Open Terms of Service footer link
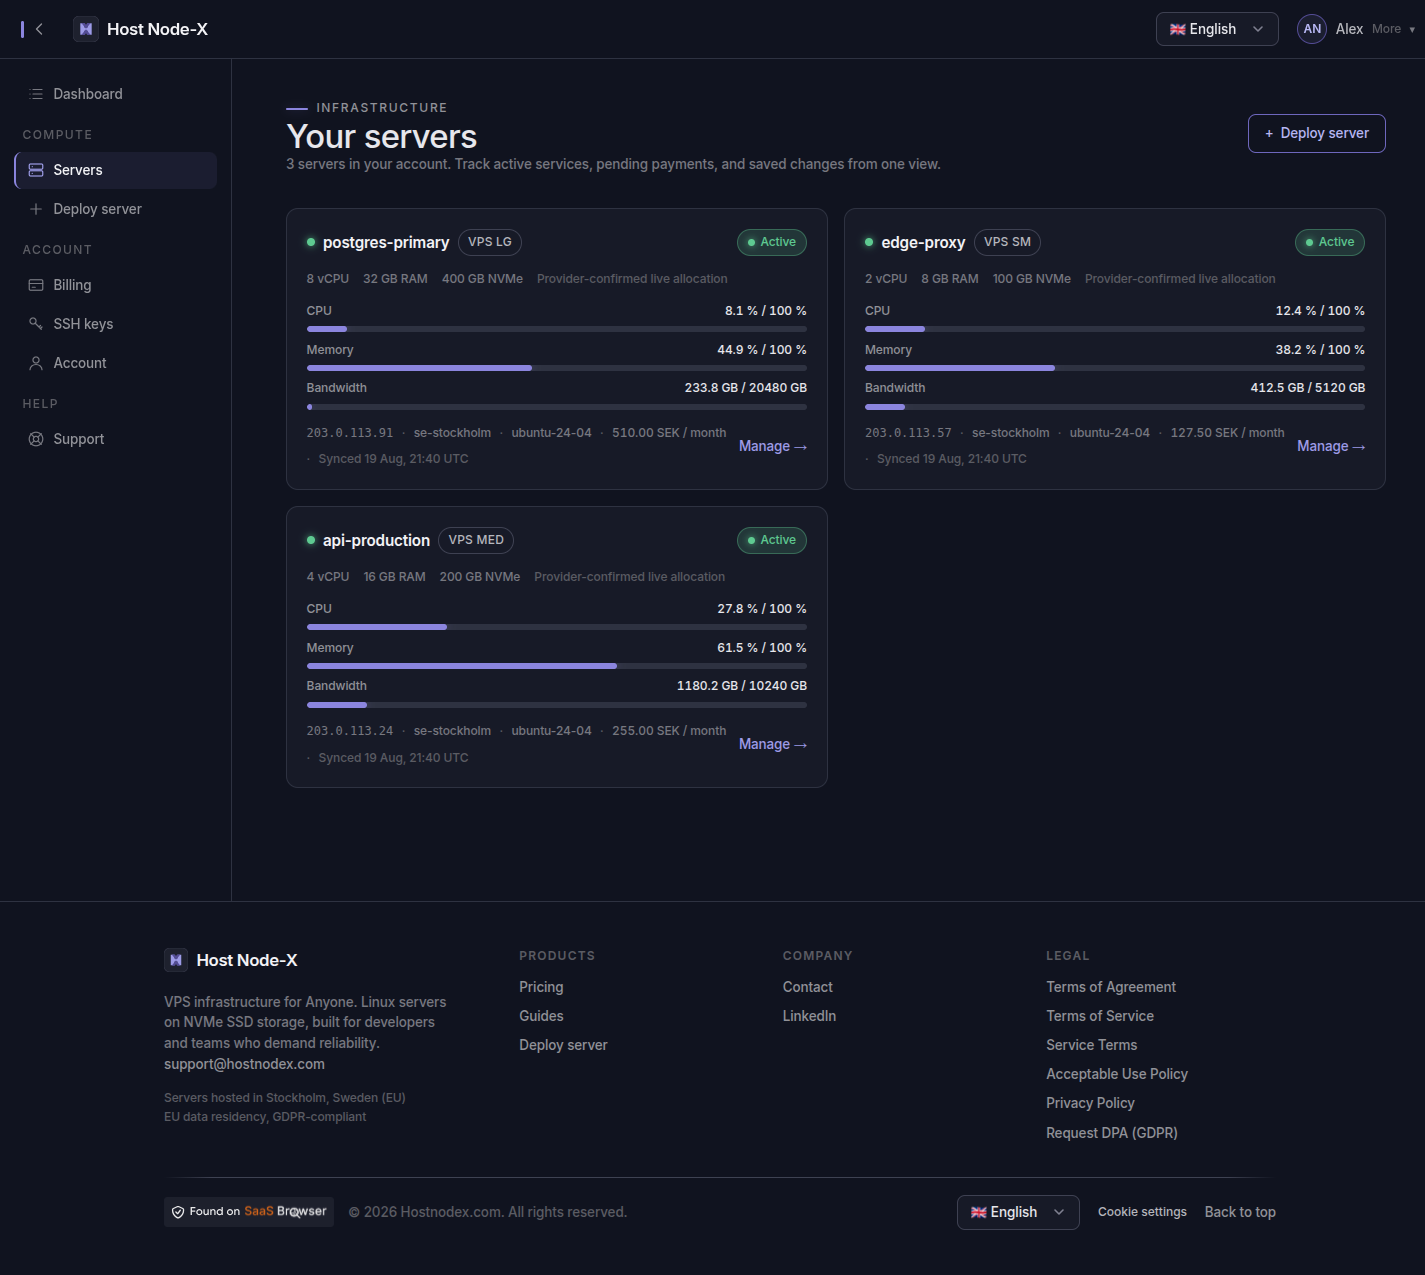Image resolution: width=1425 pixels, height=1275 pixels. click(1100, 1016)
